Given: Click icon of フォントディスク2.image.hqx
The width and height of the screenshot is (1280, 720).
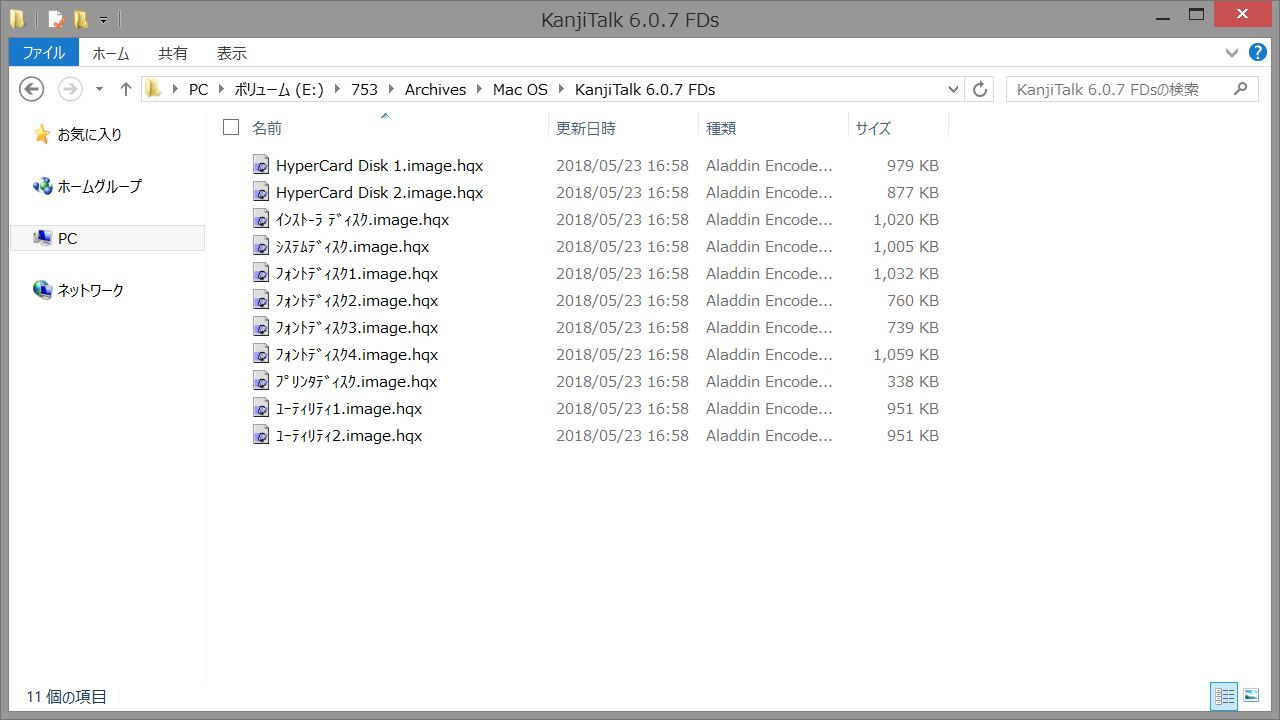Looking at the screenshot, I should coord(261,300).
